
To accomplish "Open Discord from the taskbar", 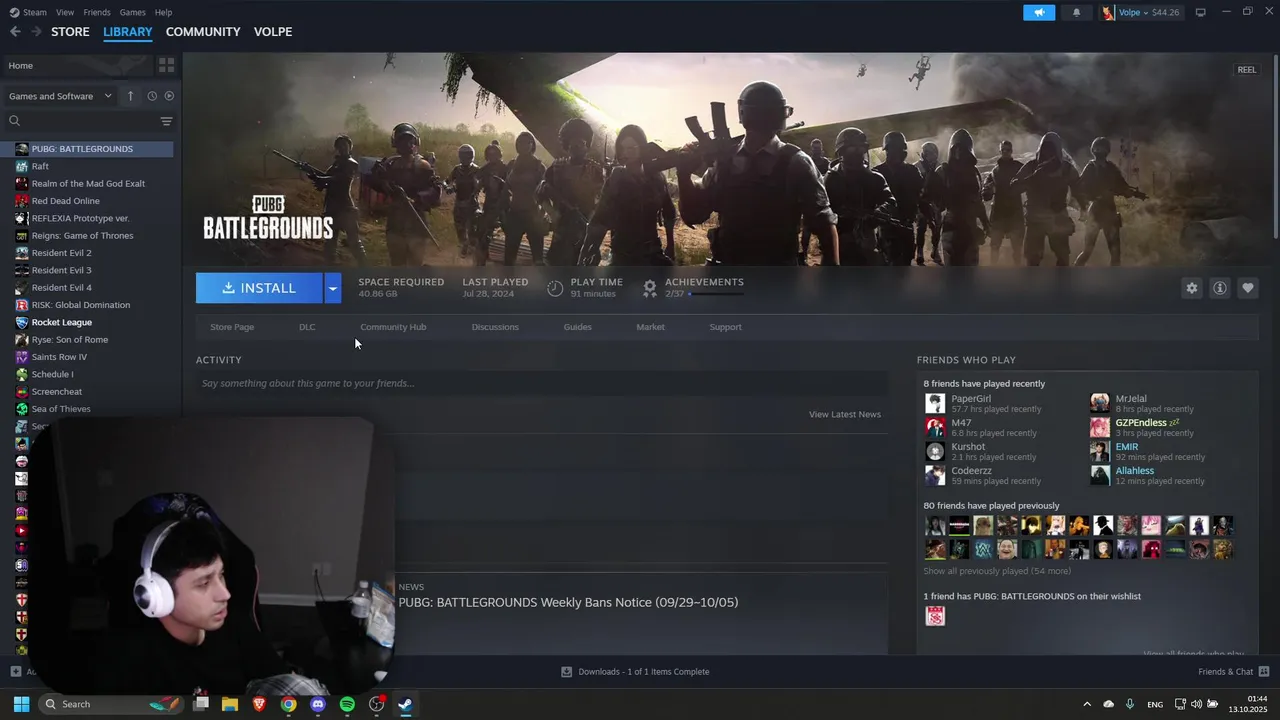I will tap(318, 704).
